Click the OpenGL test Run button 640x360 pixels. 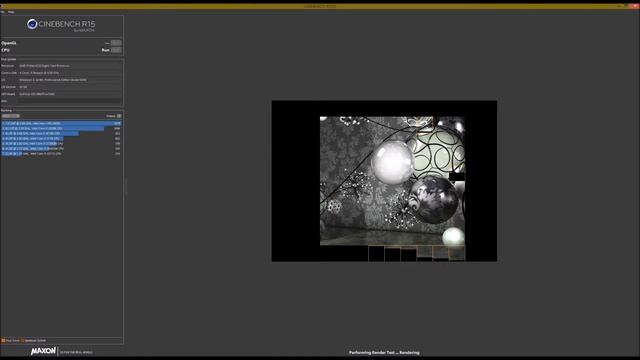[x=116, y=43]
